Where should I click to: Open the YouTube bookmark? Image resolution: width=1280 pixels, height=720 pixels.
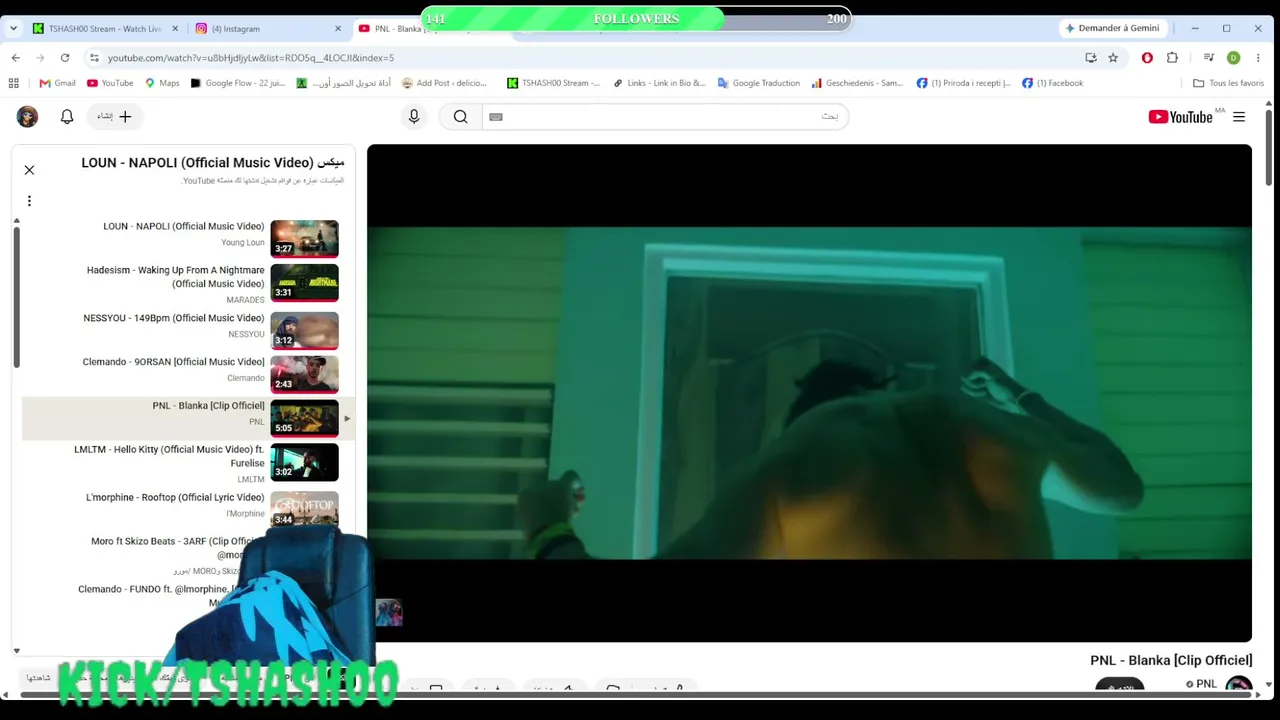(x=110, y=83)
